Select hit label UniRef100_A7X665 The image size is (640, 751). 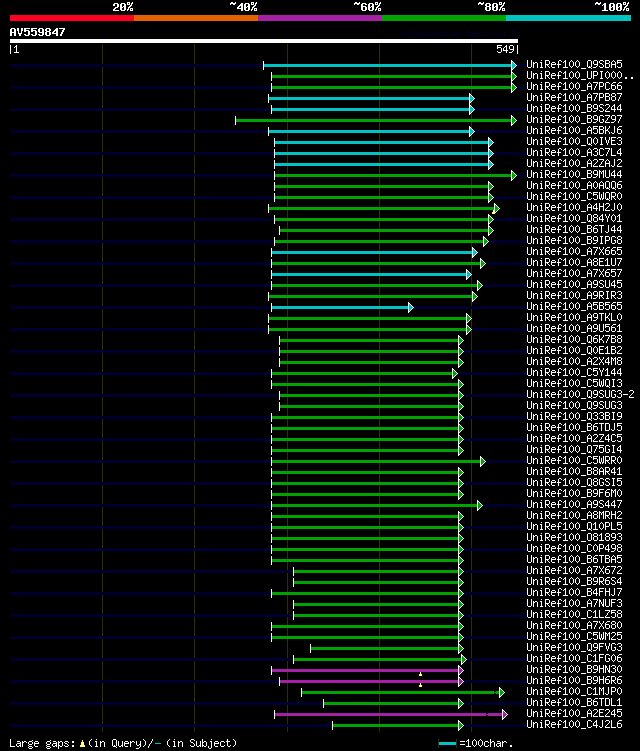tap(574, 251)
